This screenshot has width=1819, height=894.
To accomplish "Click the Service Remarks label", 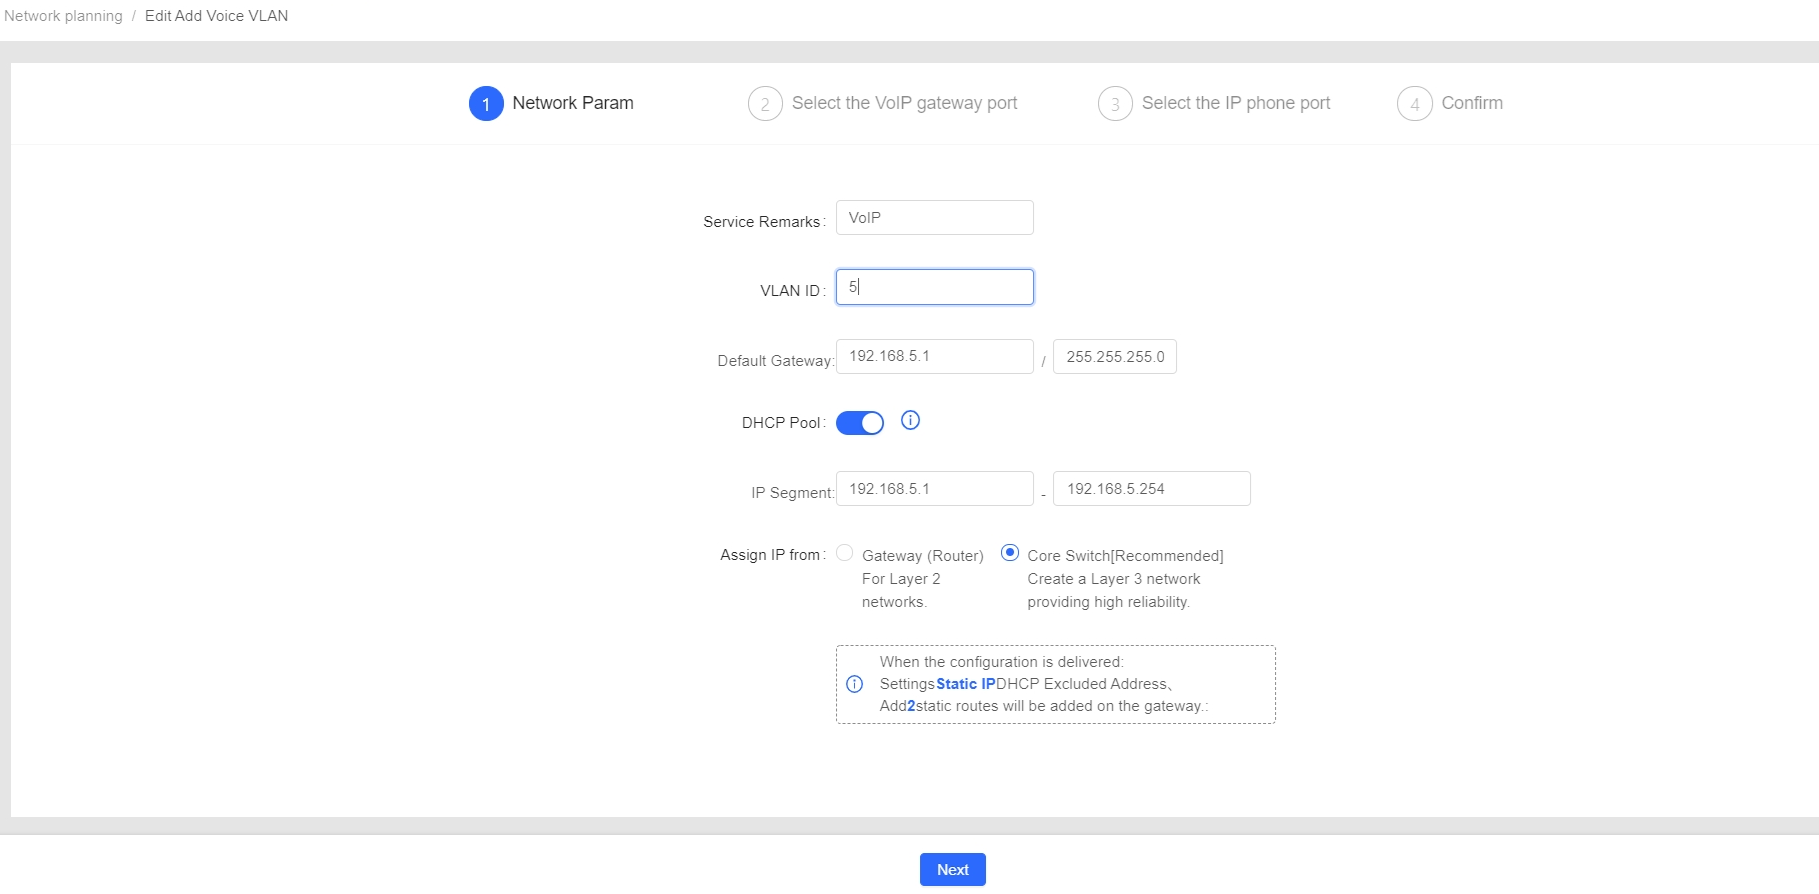I will coord(764,222).
